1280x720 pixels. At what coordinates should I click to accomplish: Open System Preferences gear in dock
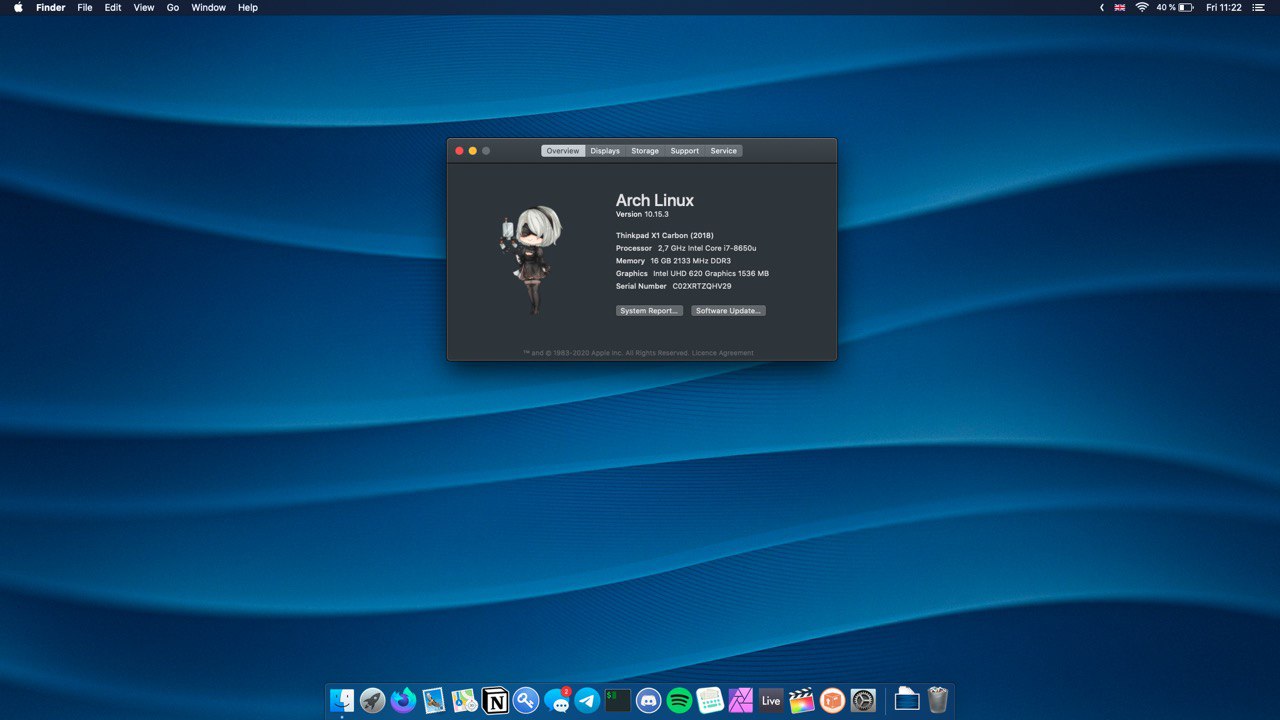(x=863, y=701)
